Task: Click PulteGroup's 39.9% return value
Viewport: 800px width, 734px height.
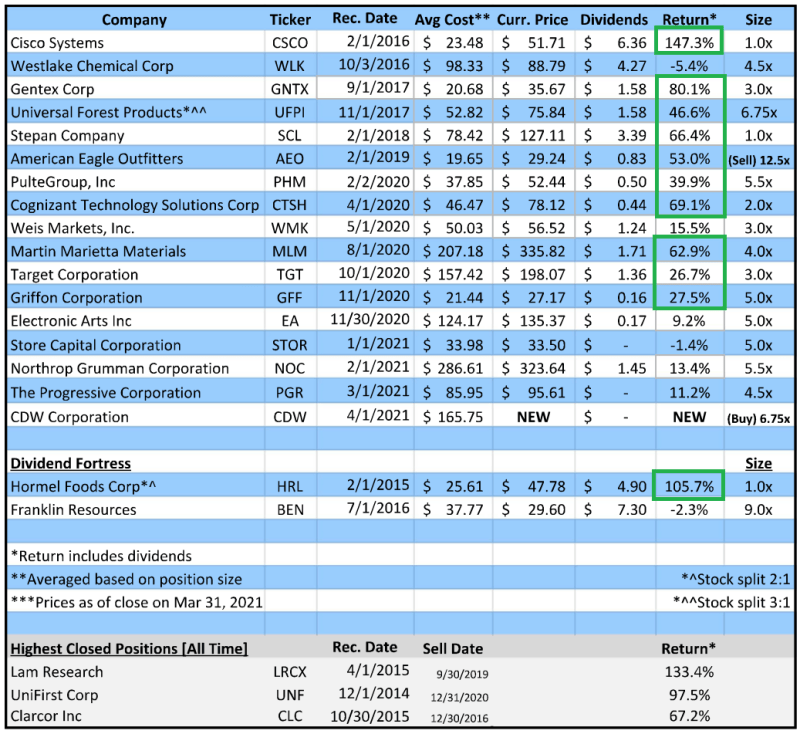Action: (689, 182)
